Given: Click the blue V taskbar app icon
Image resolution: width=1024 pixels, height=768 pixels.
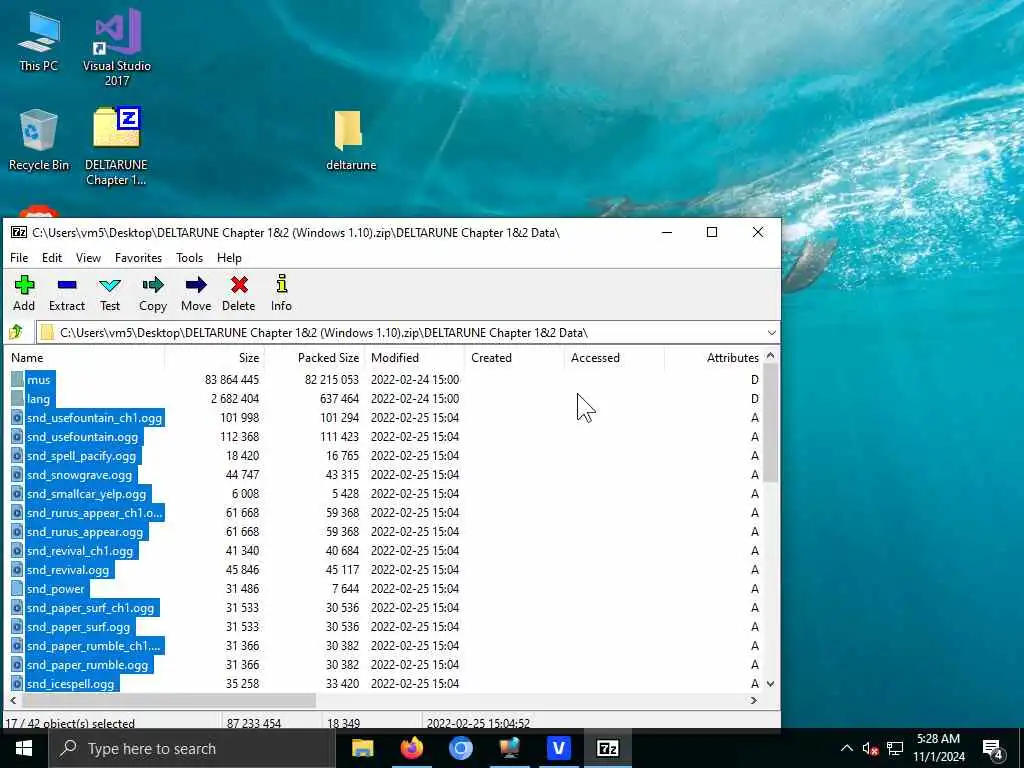Looking at the screenshot, I should tap(558, 748).
